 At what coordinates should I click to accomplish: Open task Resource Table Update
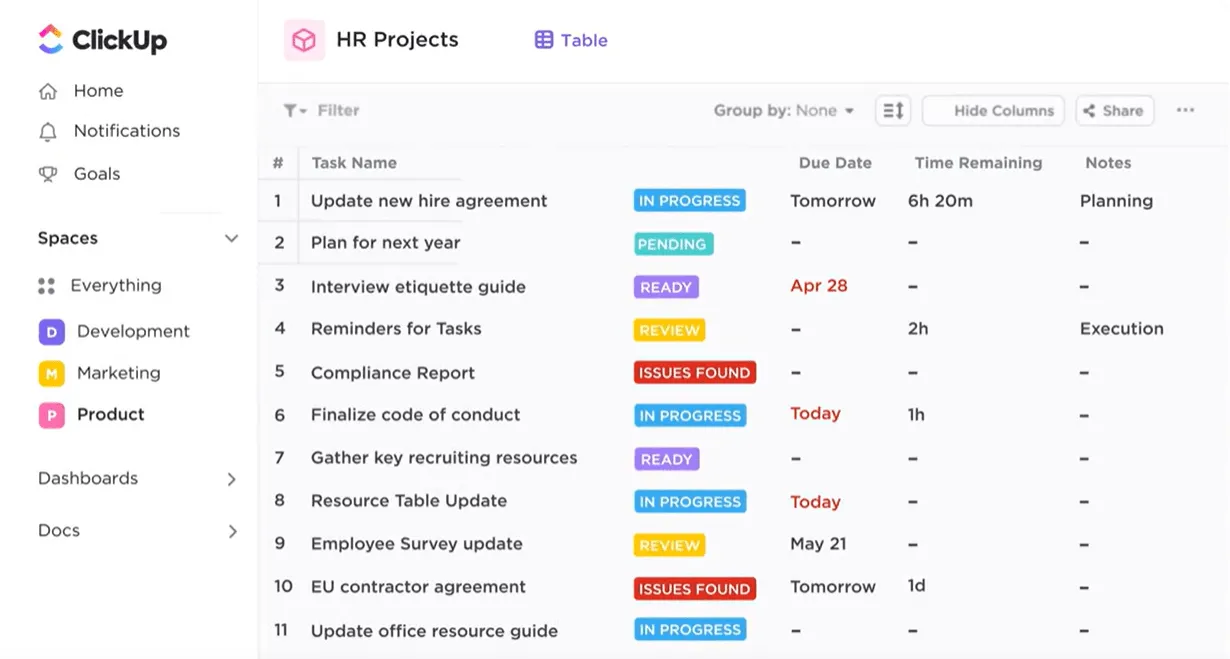[409, 501]
